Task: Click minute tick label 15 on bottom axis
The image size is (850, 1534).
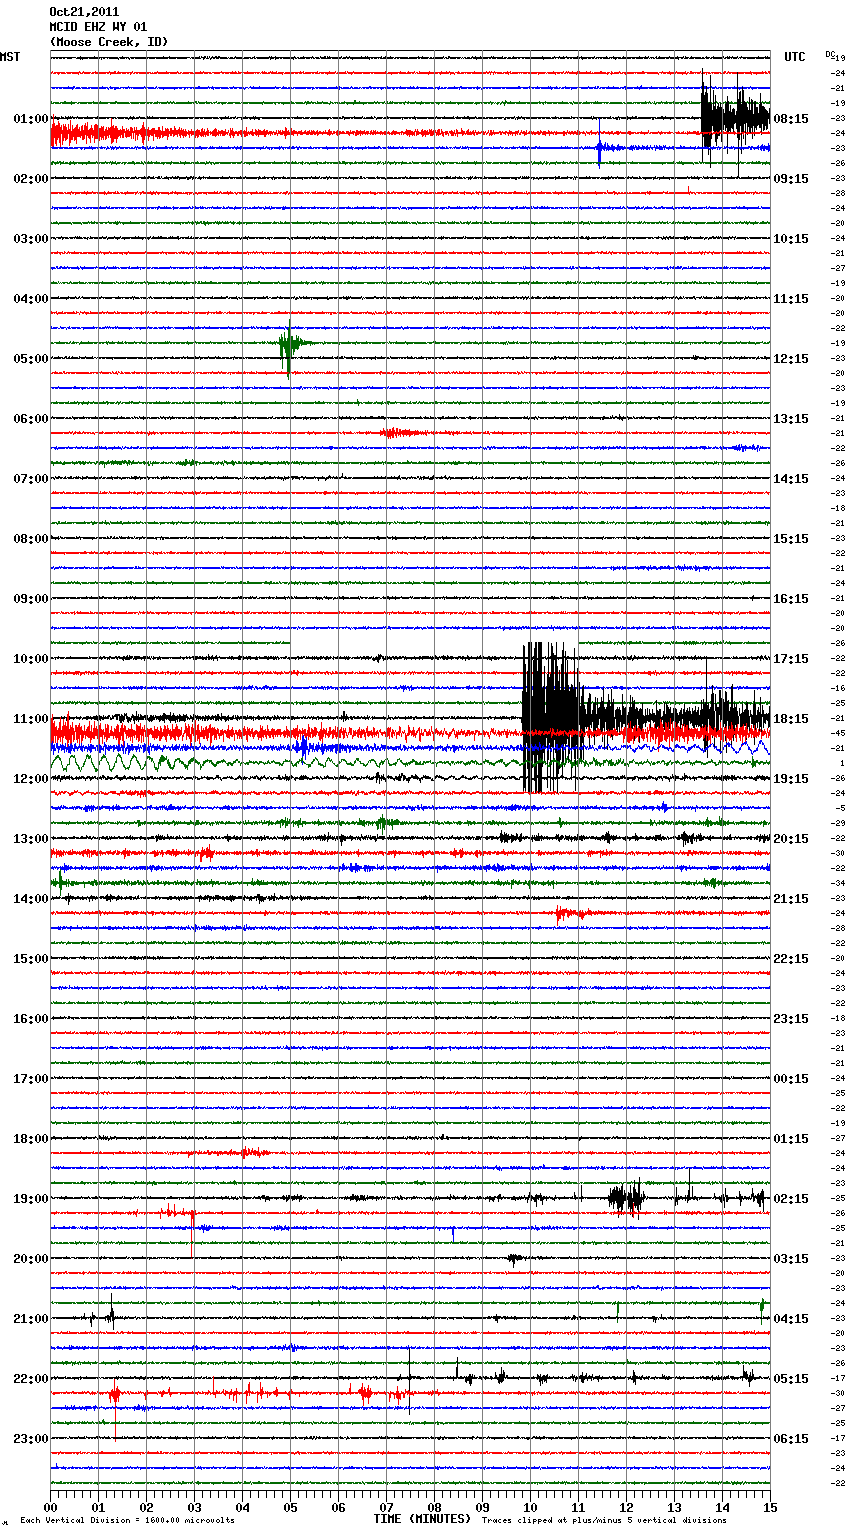Action: click(770, 1507)
